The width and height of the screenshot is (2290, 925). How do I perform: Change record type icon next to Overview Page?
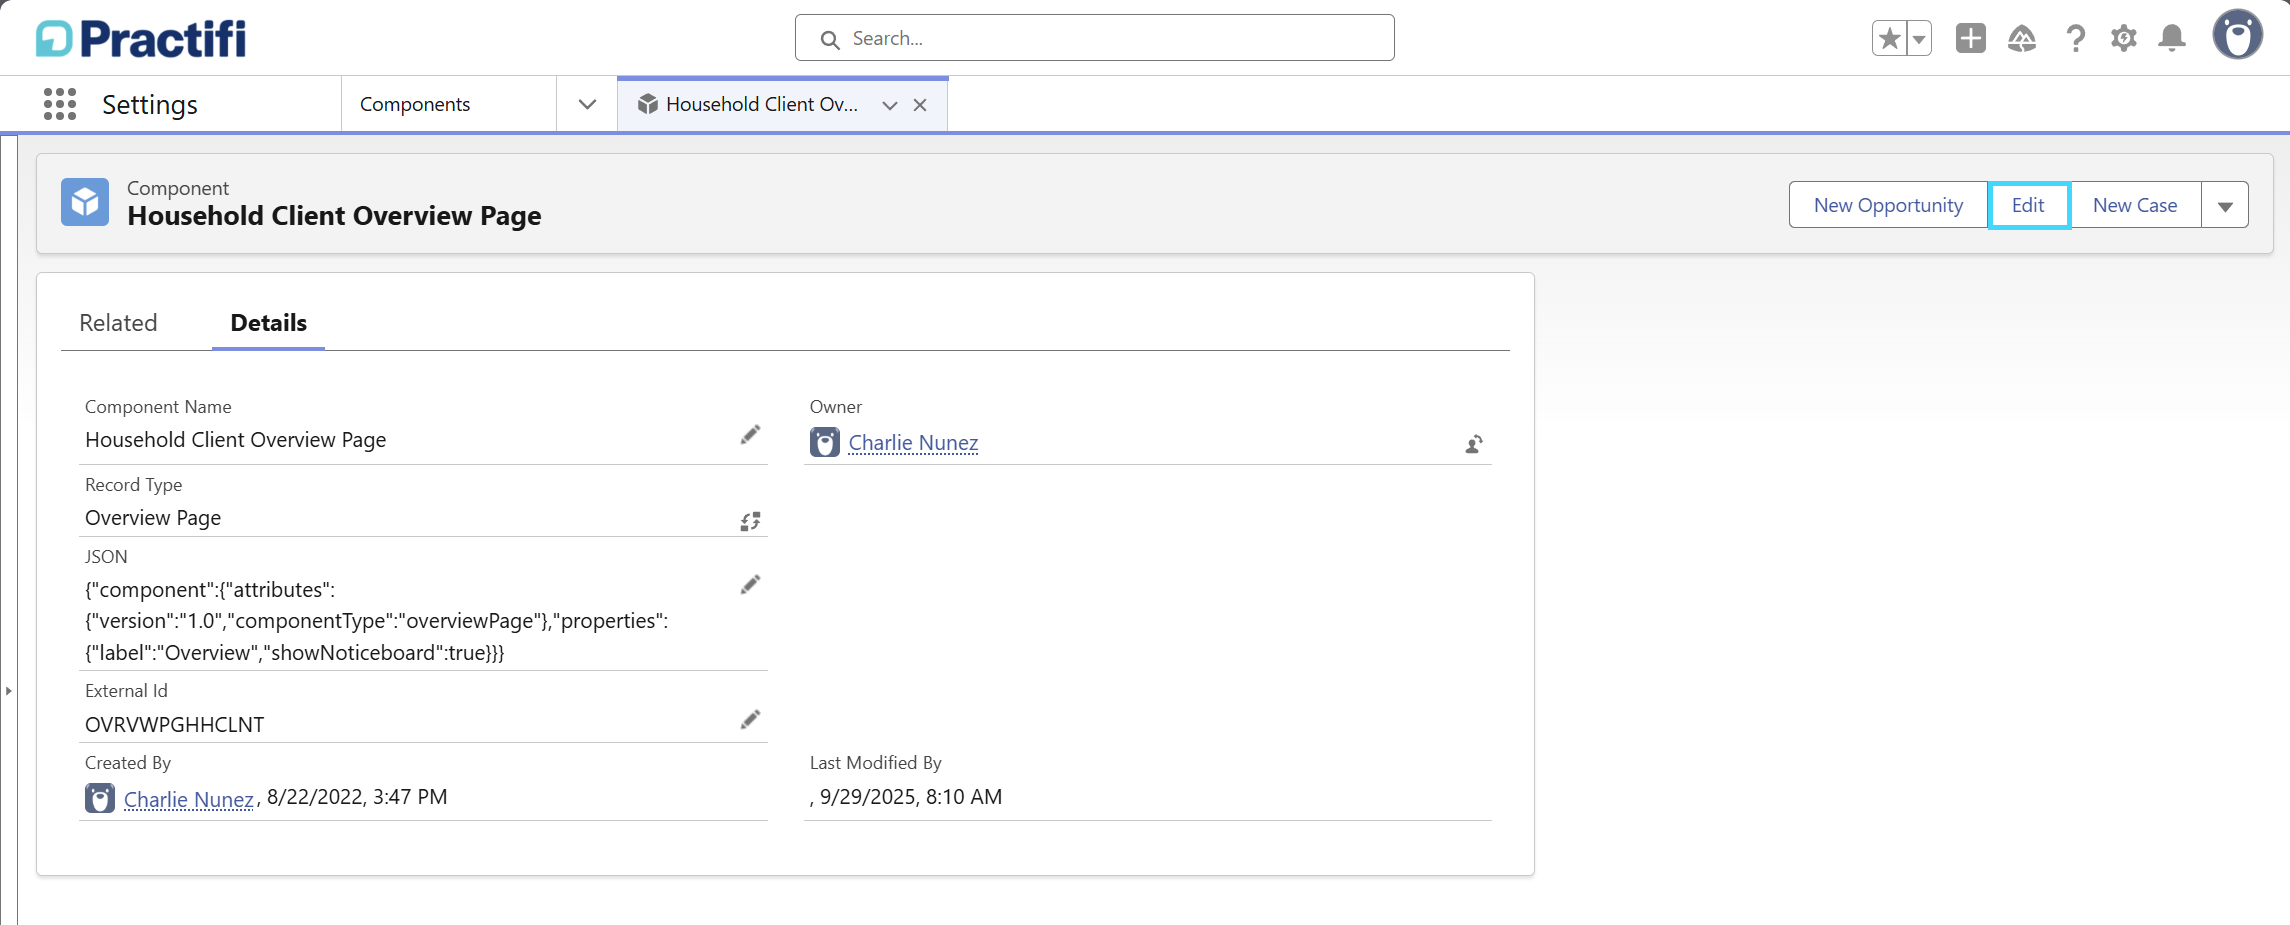click(x=750, y=521)
